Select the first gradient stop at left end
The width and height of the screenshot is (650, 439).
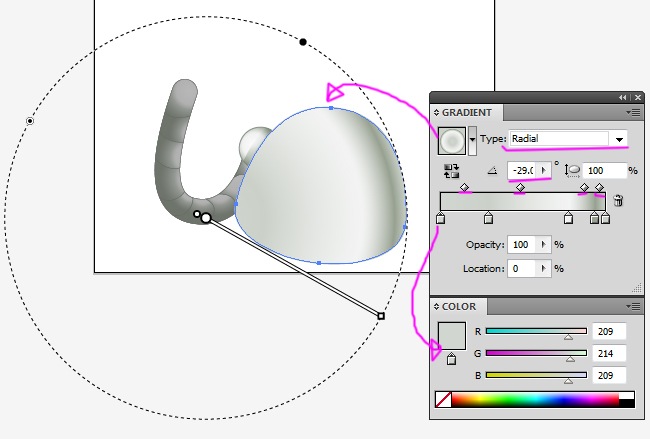[441, 218]
